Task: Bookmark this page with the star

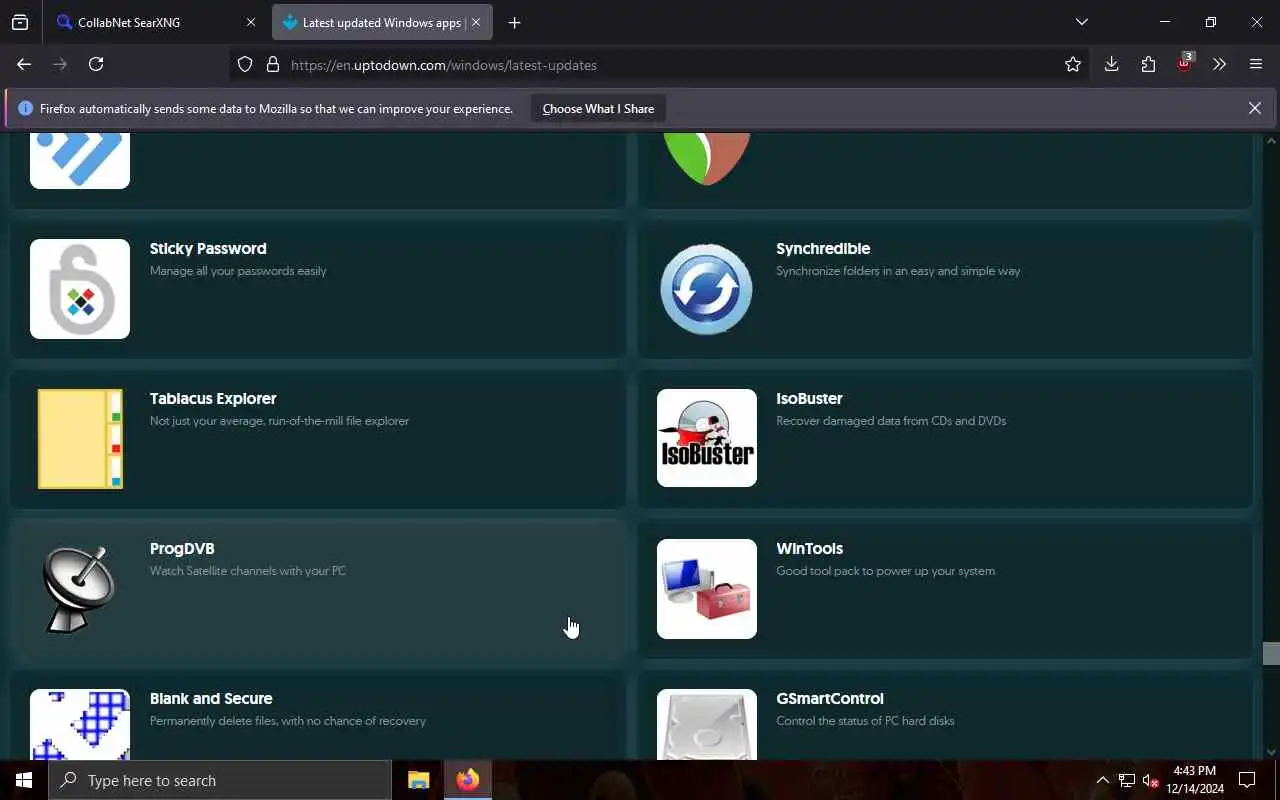Action: tap(1073, 64)
